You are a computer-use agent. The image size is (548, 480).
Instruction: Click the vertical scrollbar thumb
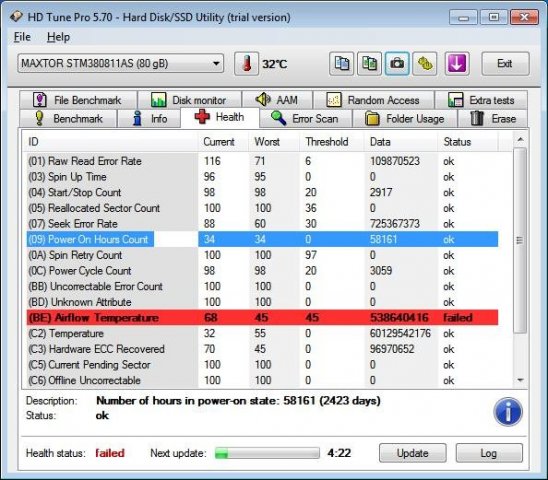[520, 240]
